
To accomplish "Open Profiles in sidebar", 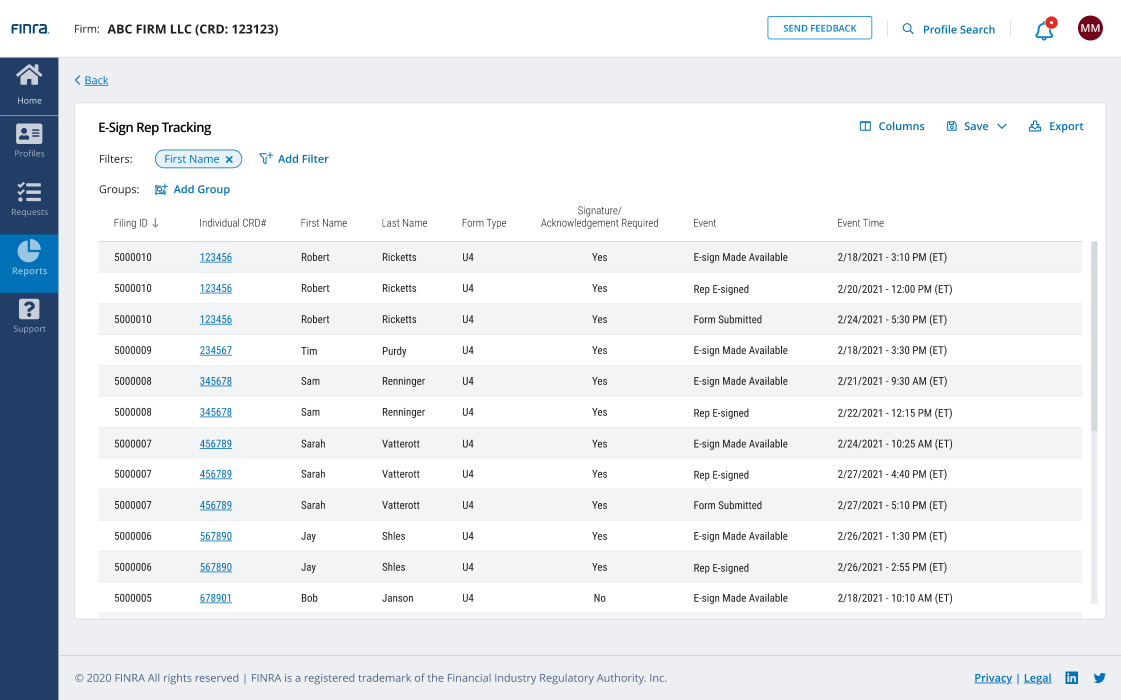I will pos(29,141).
